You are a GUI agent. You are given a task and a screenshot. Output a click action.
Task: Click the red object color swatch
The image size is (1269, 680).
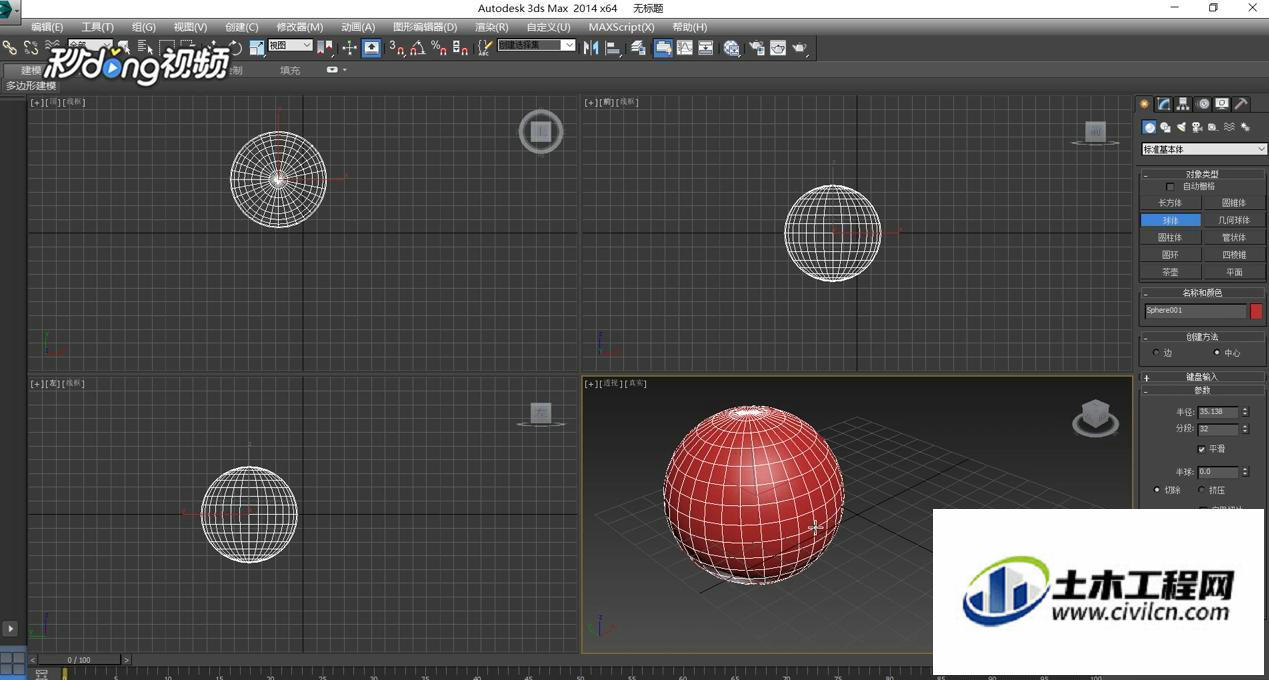(x=1256, y=311)
